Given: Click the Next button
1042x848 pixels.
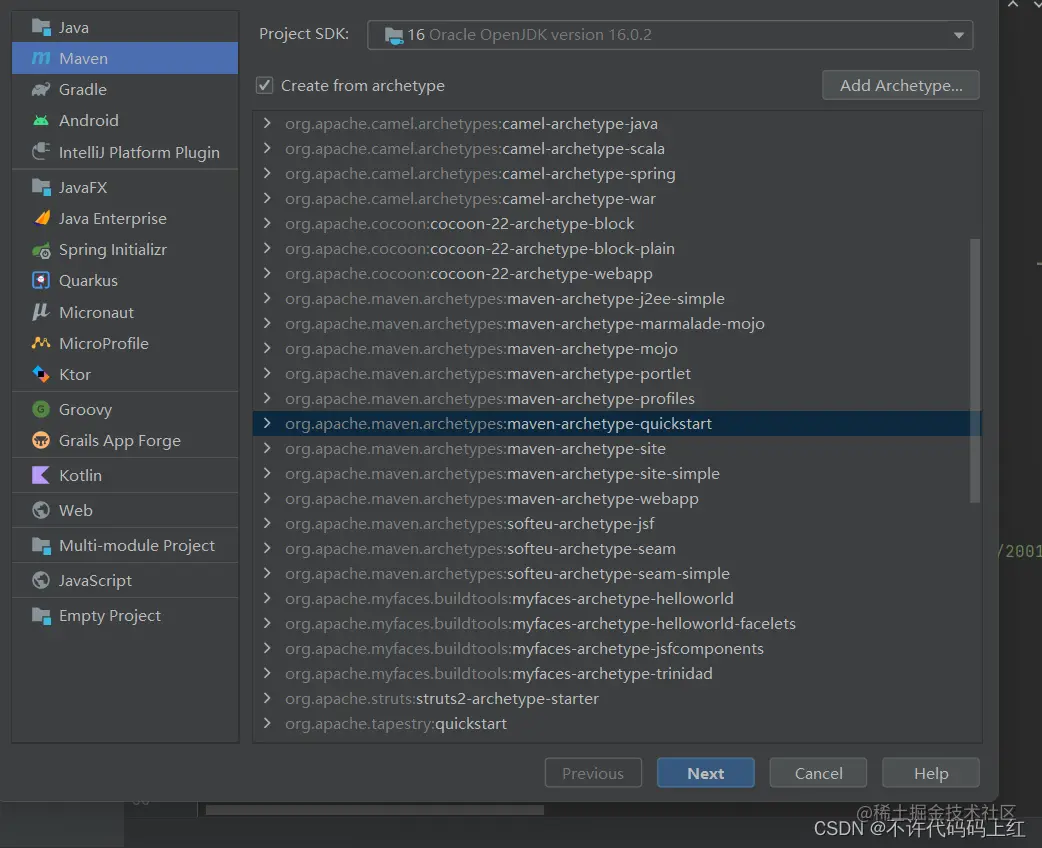Looking at the screenshot, I should pyautogui.click(x=705, y=773).
